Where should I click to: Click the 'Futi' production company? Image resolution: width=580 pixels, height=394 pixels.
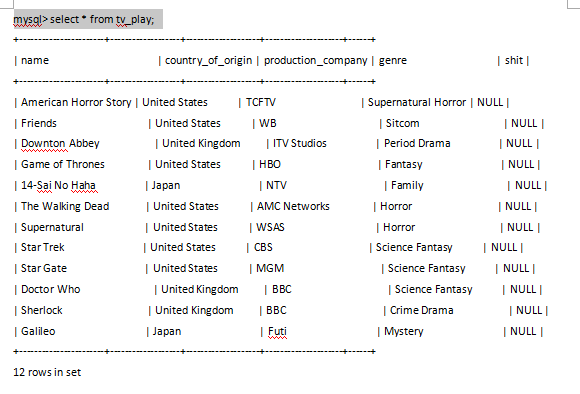[x=277, y=331]
